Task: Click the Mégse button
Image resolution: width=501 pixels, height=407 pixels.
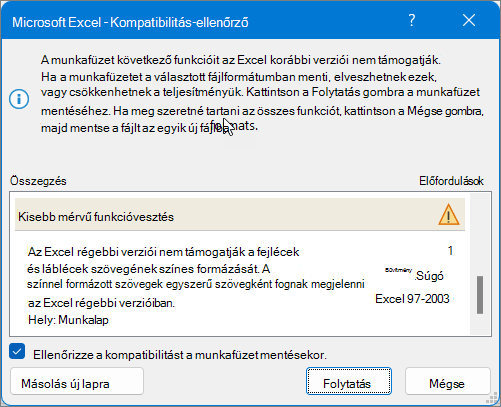Action: pos(447,381)
